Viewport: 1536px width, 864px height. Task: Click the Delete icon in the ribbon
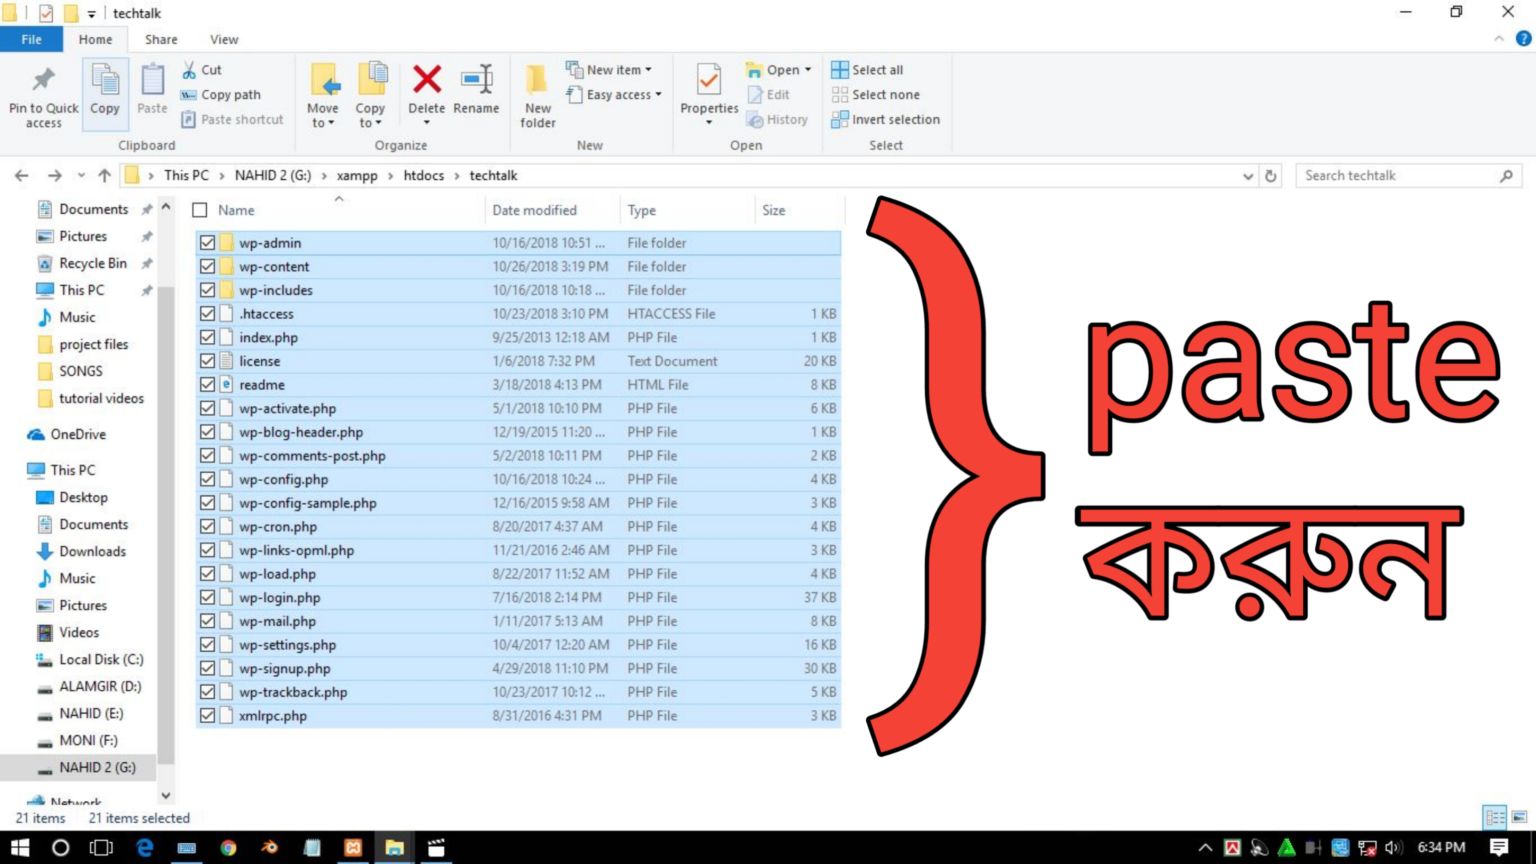point(427,80)
